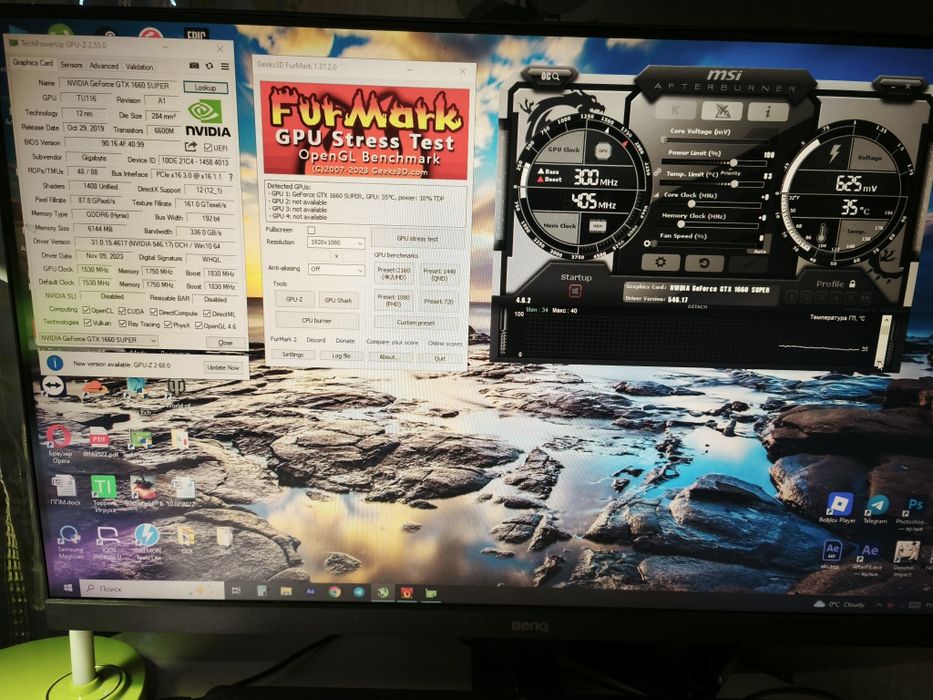Toggle the Afterburner Startup Windows icon

pyautogui.click(x=575, y=291)
